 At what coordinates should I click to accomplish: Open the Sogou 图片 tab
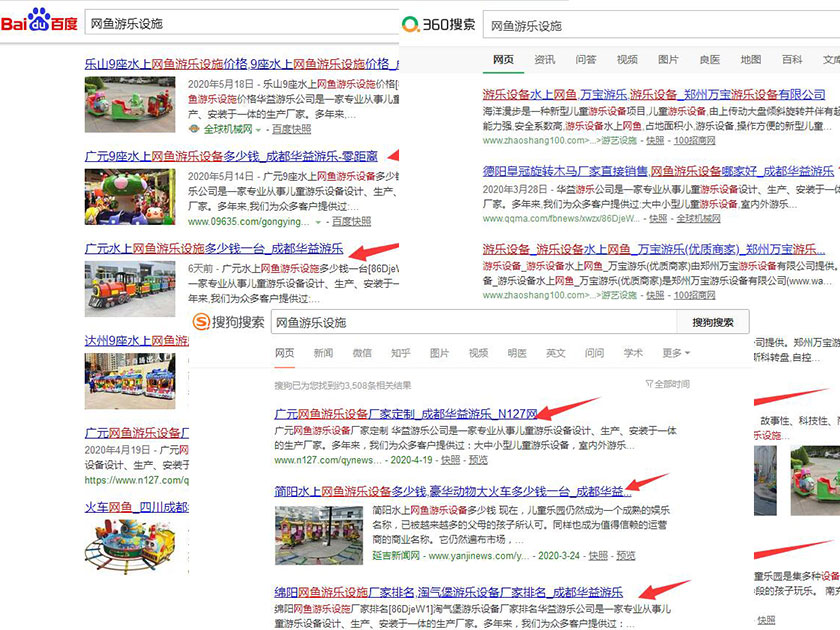click(439, 353)
